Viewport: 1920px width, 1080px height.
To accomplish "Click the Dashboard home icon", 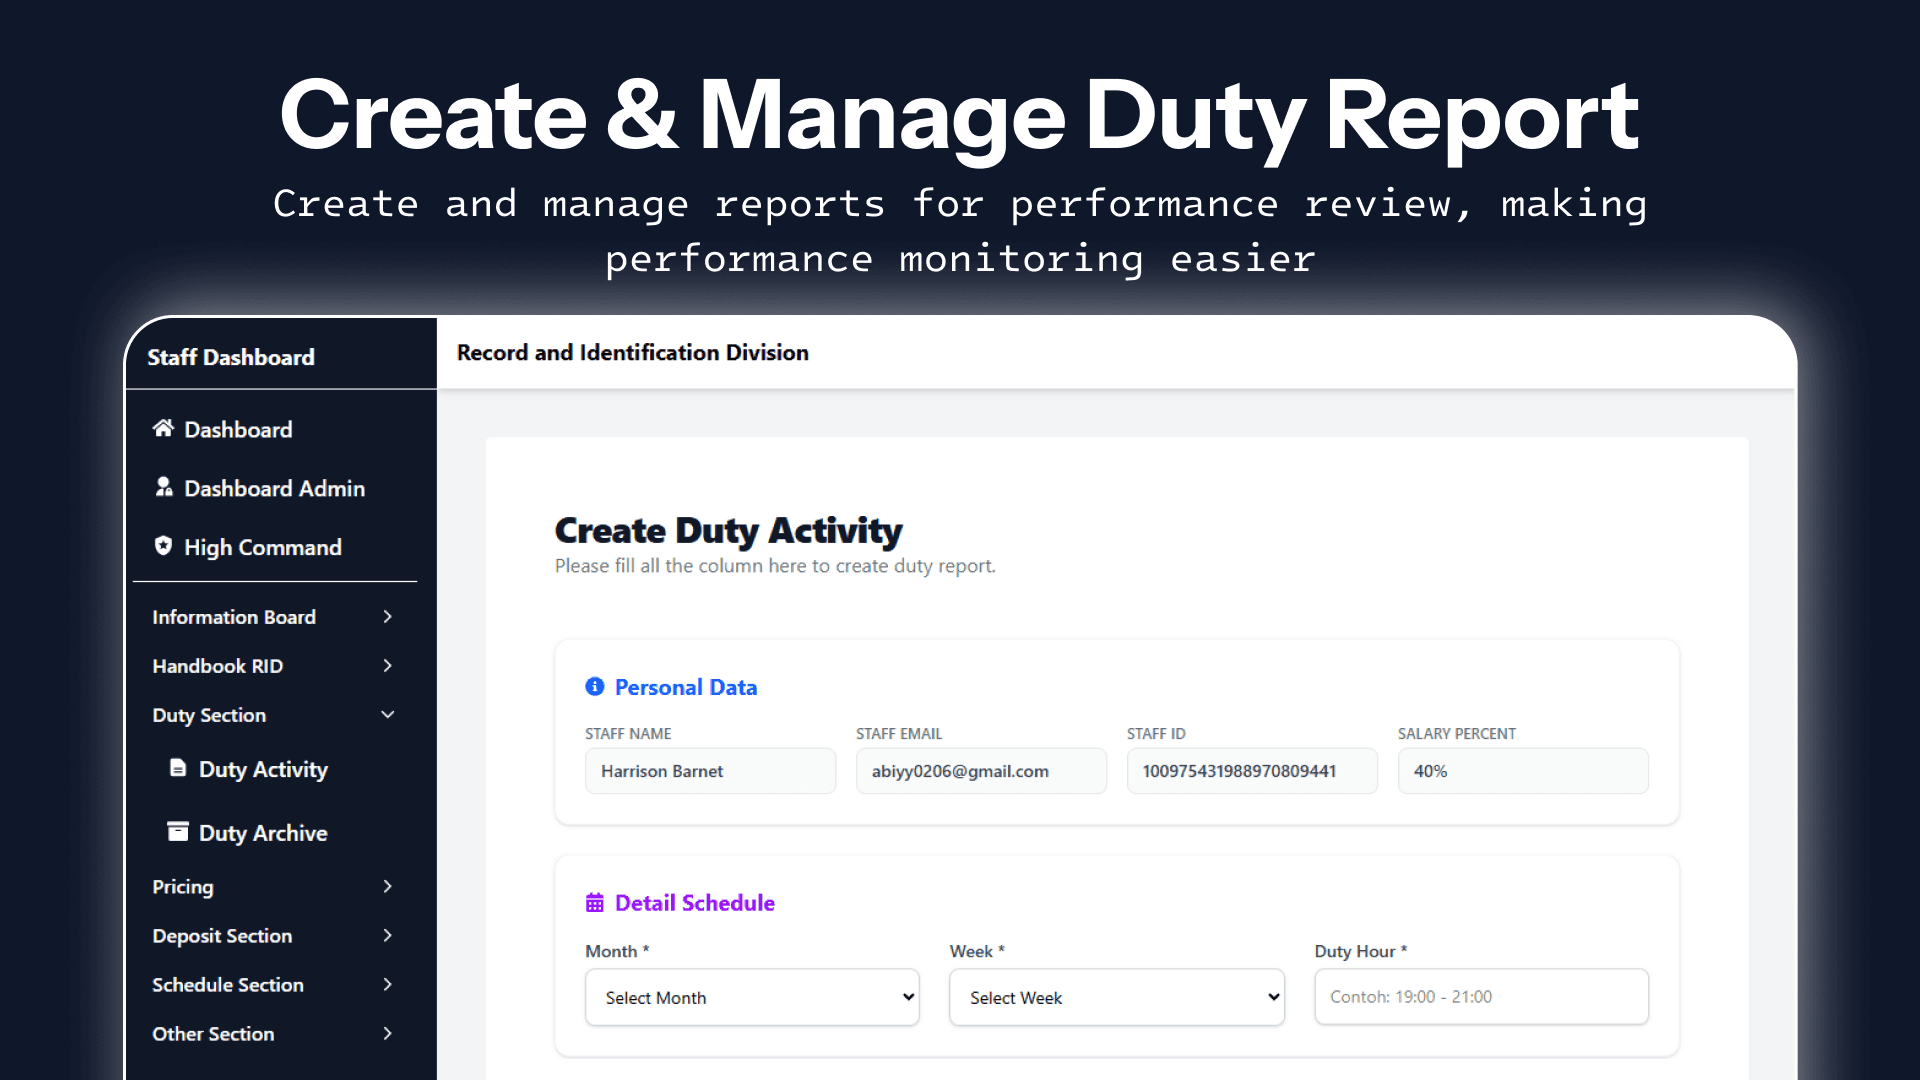I will pos(163,429).
